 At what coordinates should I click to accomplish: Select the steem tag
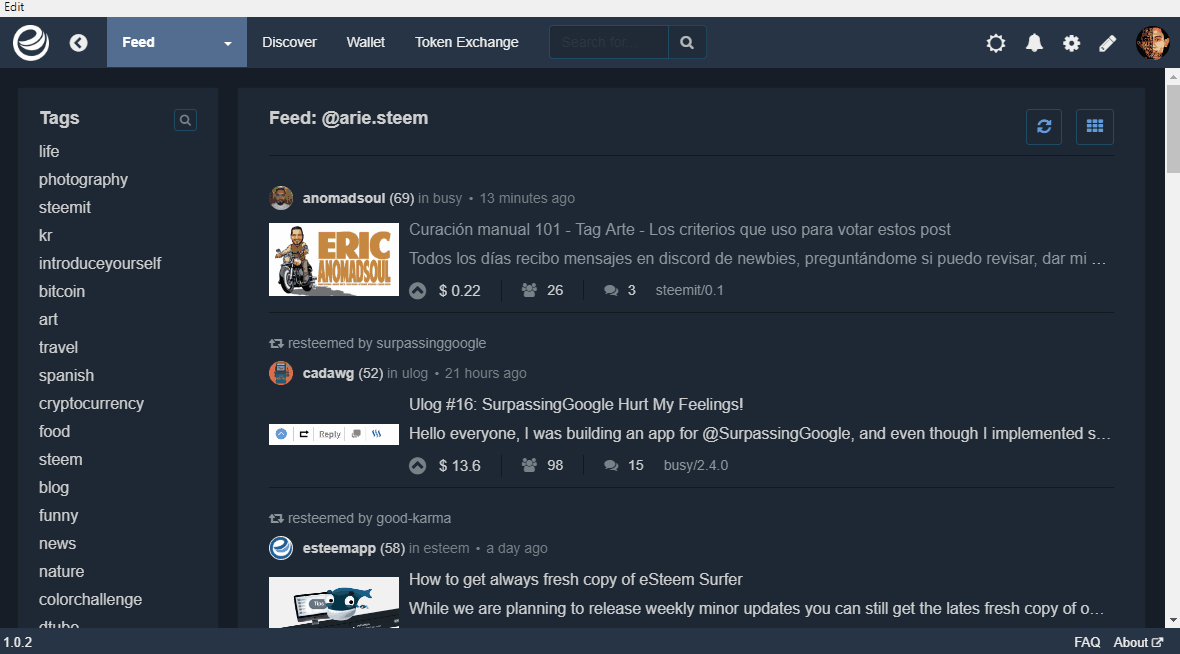point(61,459)
